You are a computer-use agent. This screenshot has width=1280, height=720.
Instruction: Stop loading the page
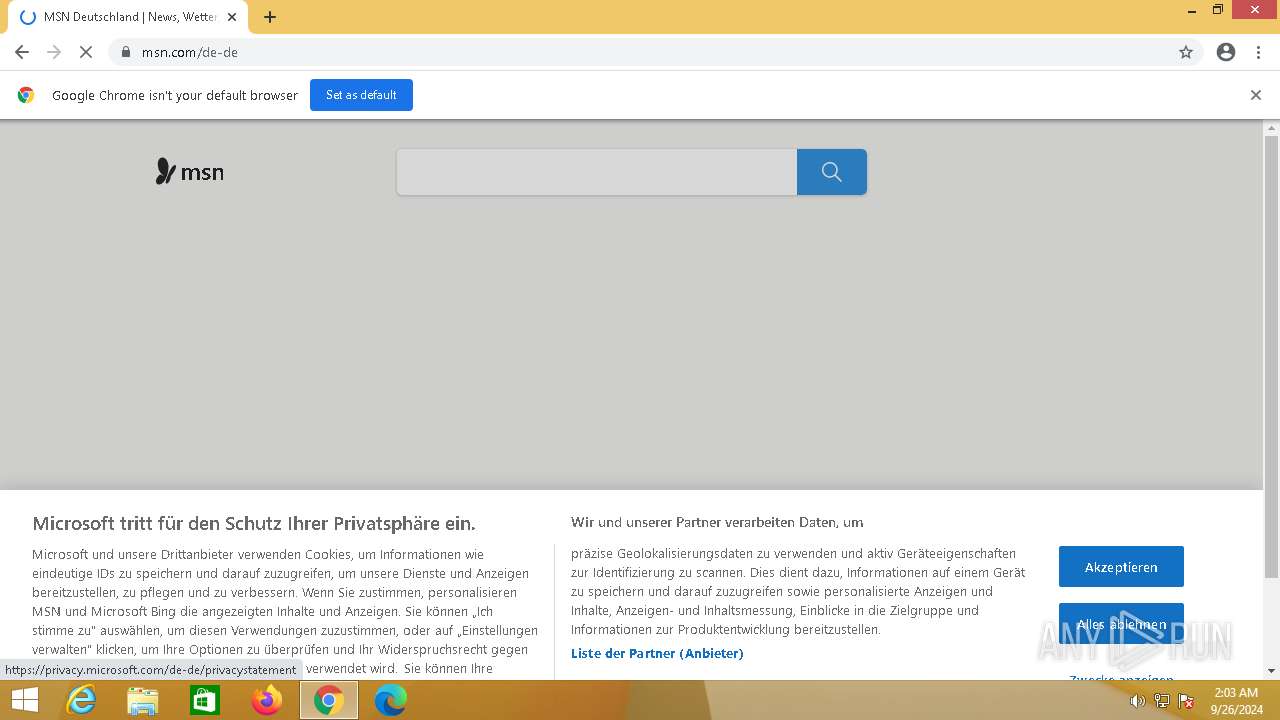[86, 52]
